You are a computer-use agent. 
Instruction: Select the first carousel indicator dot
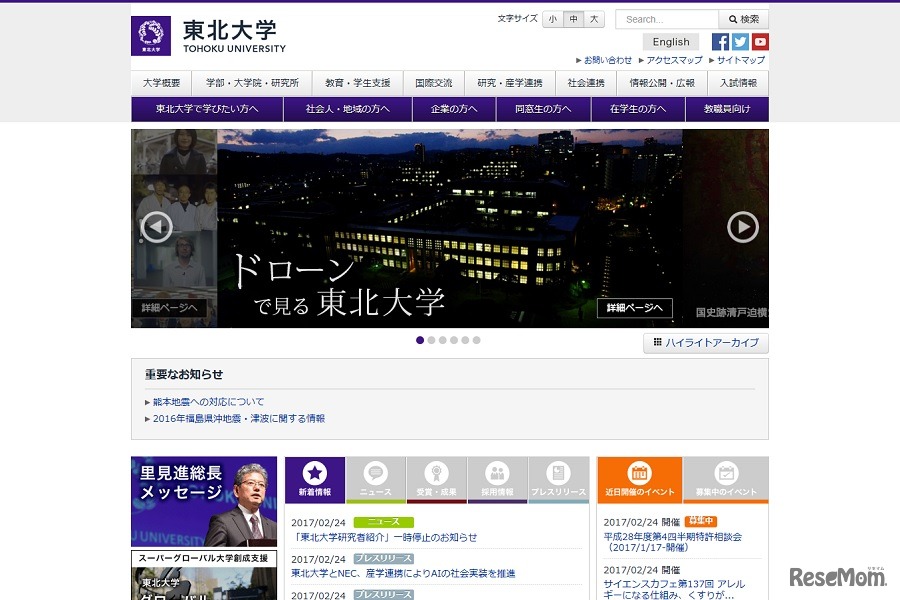point(420,340)
